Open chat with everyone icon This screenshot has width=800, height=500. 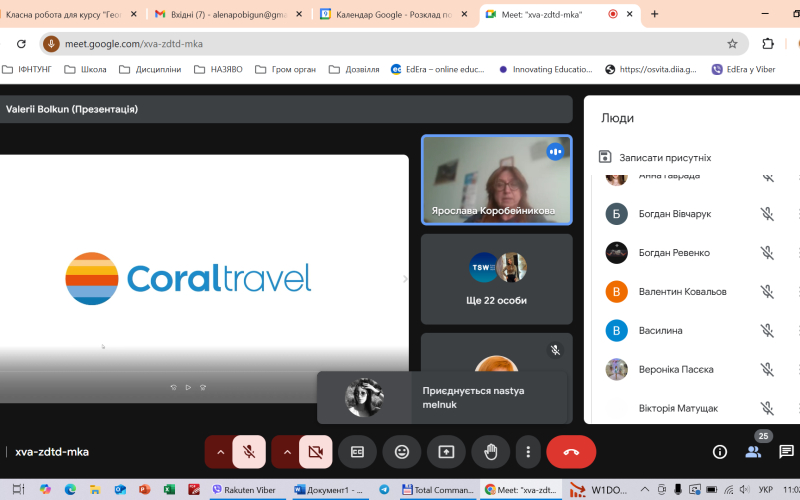click(786, 452)
